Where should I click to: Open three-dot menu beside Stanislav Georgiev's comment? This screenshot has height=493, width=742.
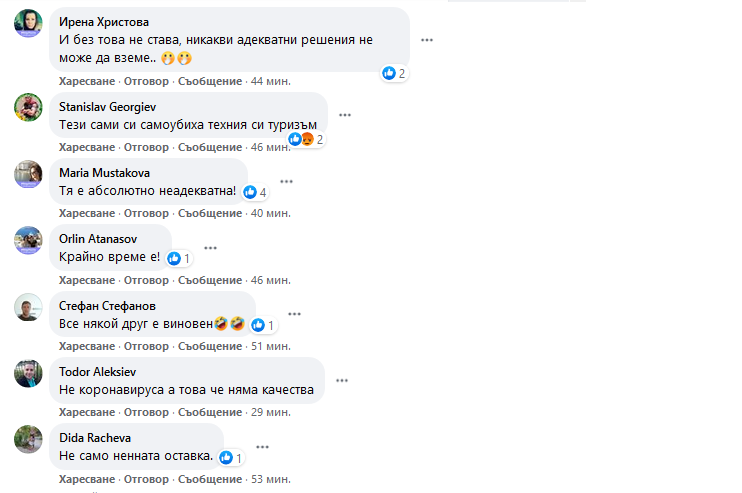(x=345, y=115)
